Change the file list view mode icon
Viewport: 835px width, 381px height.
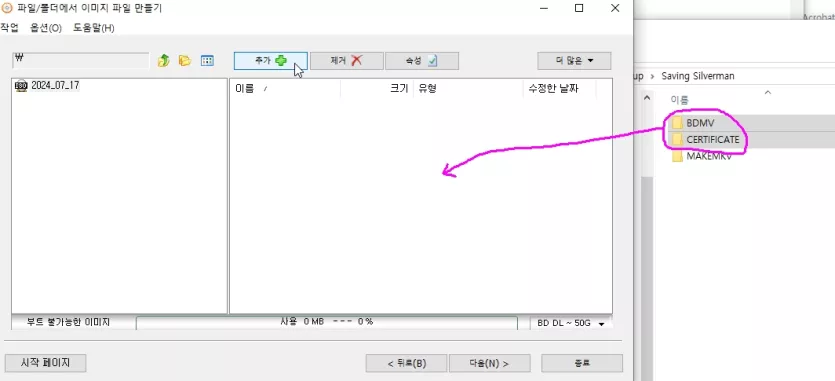pyautogui.click(x=207, y=61)
